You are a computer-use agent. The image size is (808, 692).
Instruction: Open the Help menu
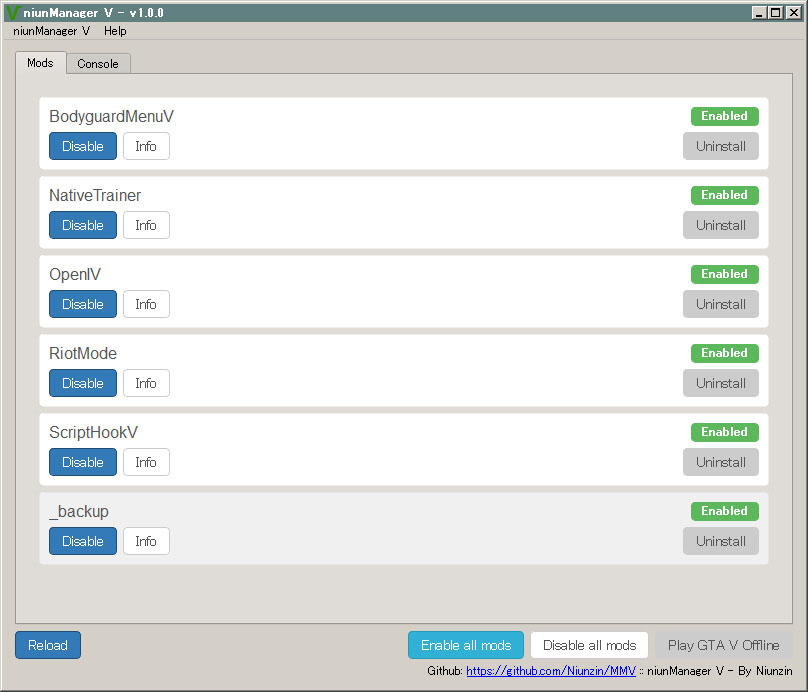[x=115, y=31]
